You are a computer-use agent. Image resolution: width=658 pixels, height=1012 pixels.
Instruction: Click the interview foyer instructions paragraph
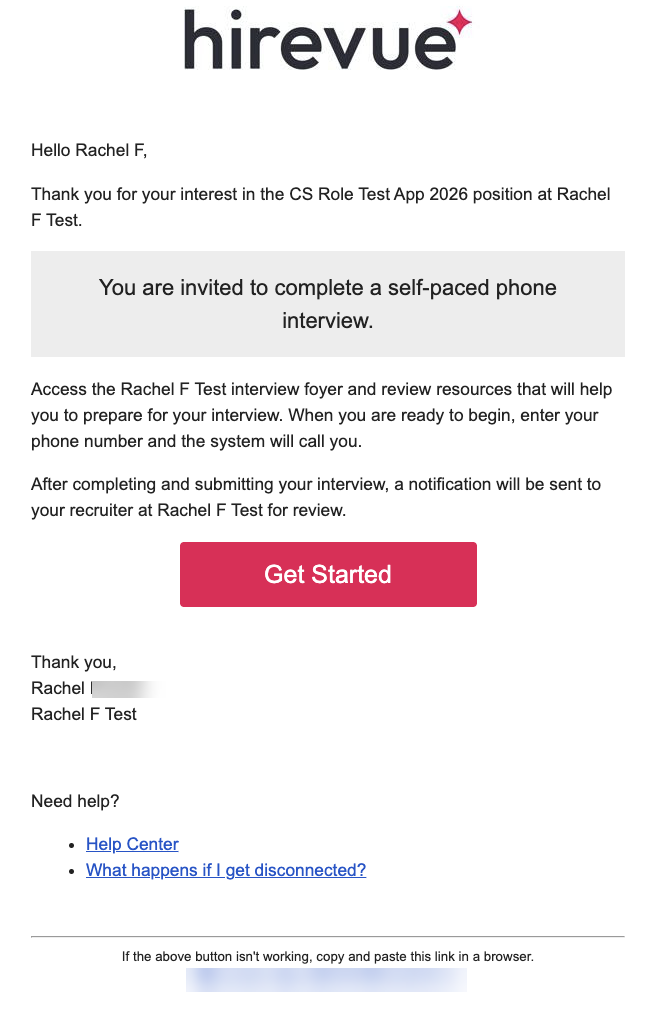[322, 415]
